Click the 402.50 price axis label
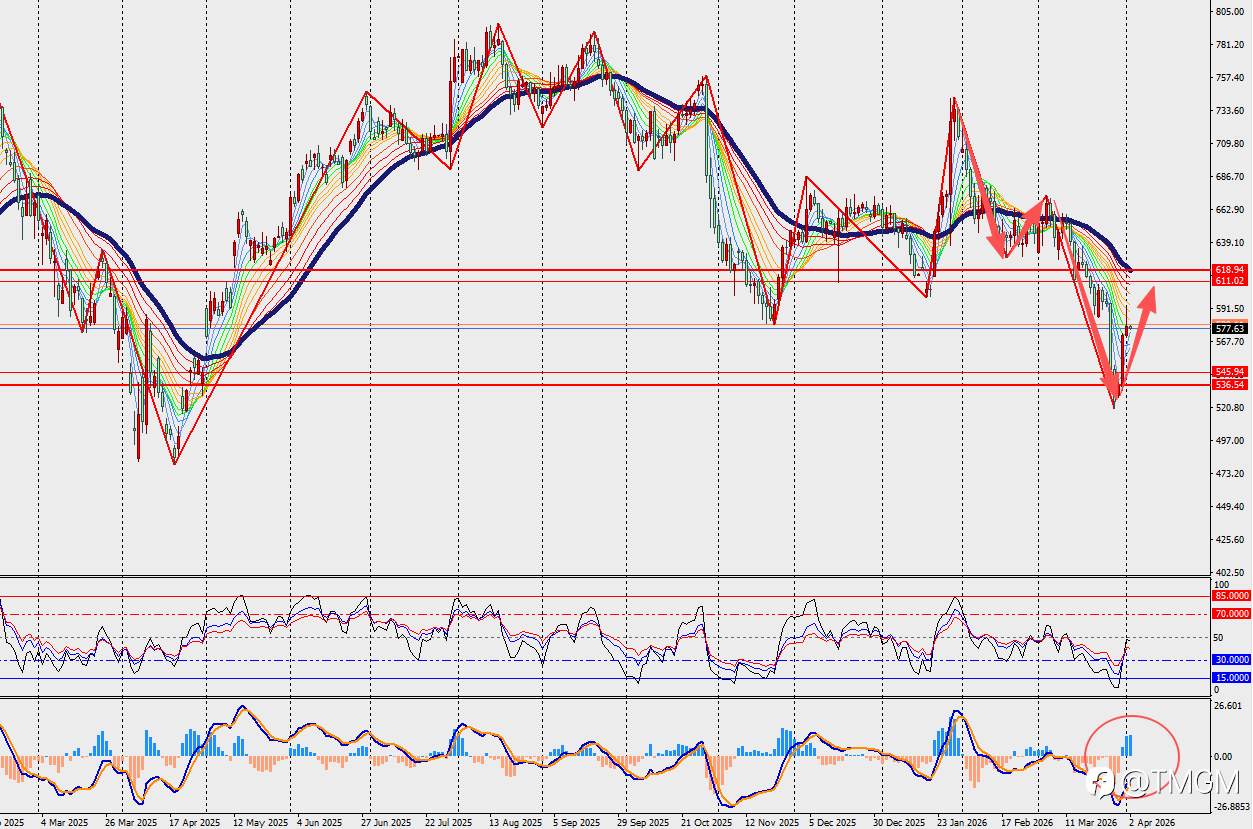The width and height of the screenshot is (1253, 829). tap(1229, 573)
